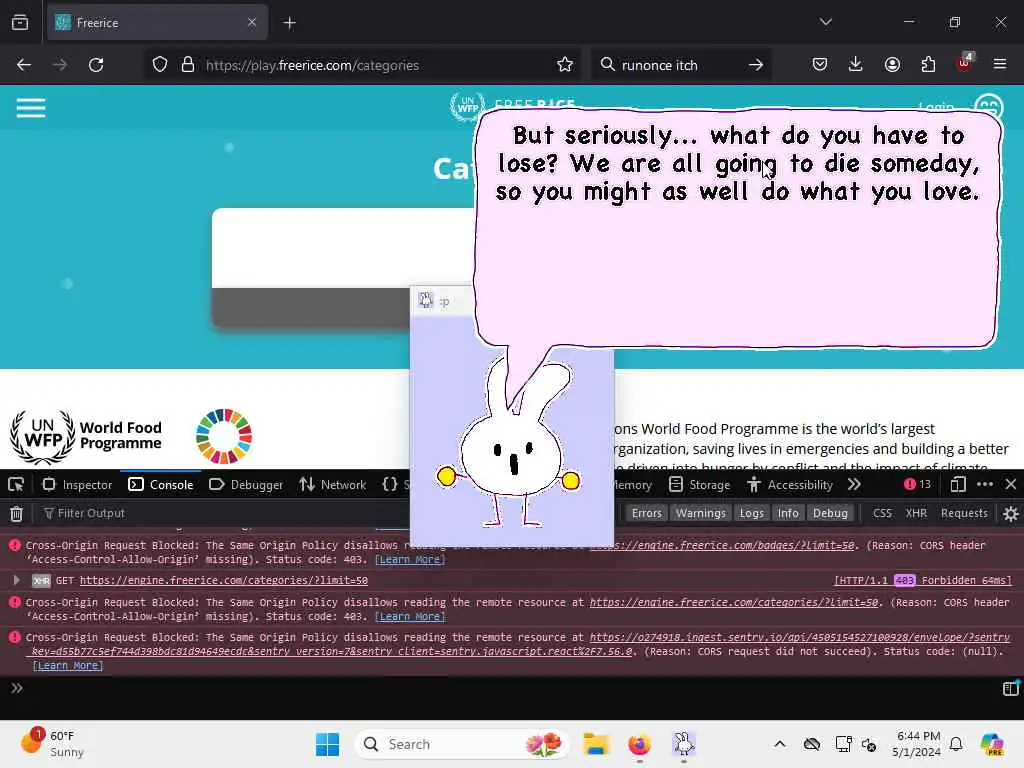List all tabs dropdown arrow
1024x768 pixels.
[826, 22]
